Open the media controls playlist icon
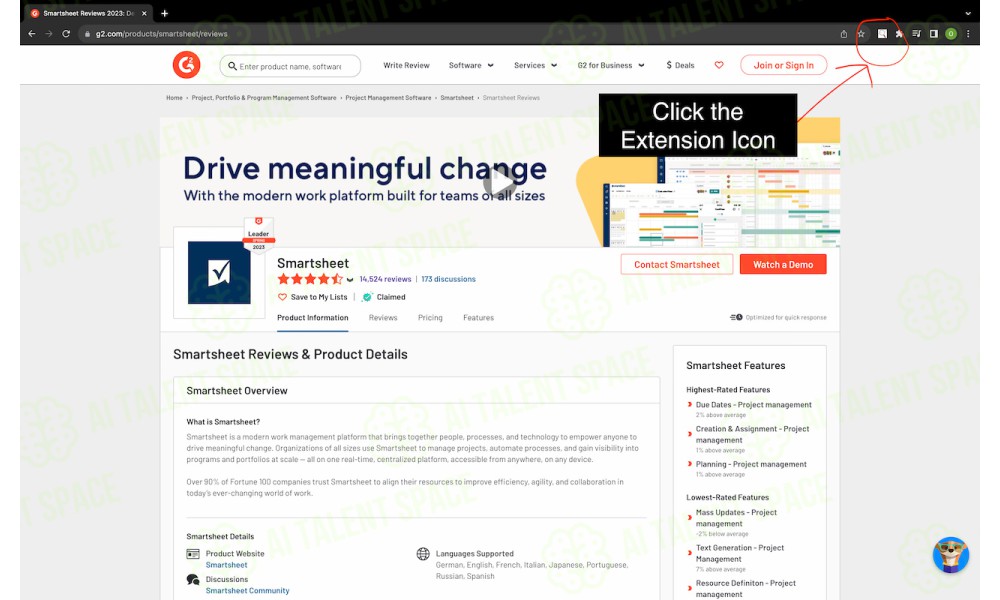Image resolution: width=1000 pixels, height=600 pixels. pos(916,34)
